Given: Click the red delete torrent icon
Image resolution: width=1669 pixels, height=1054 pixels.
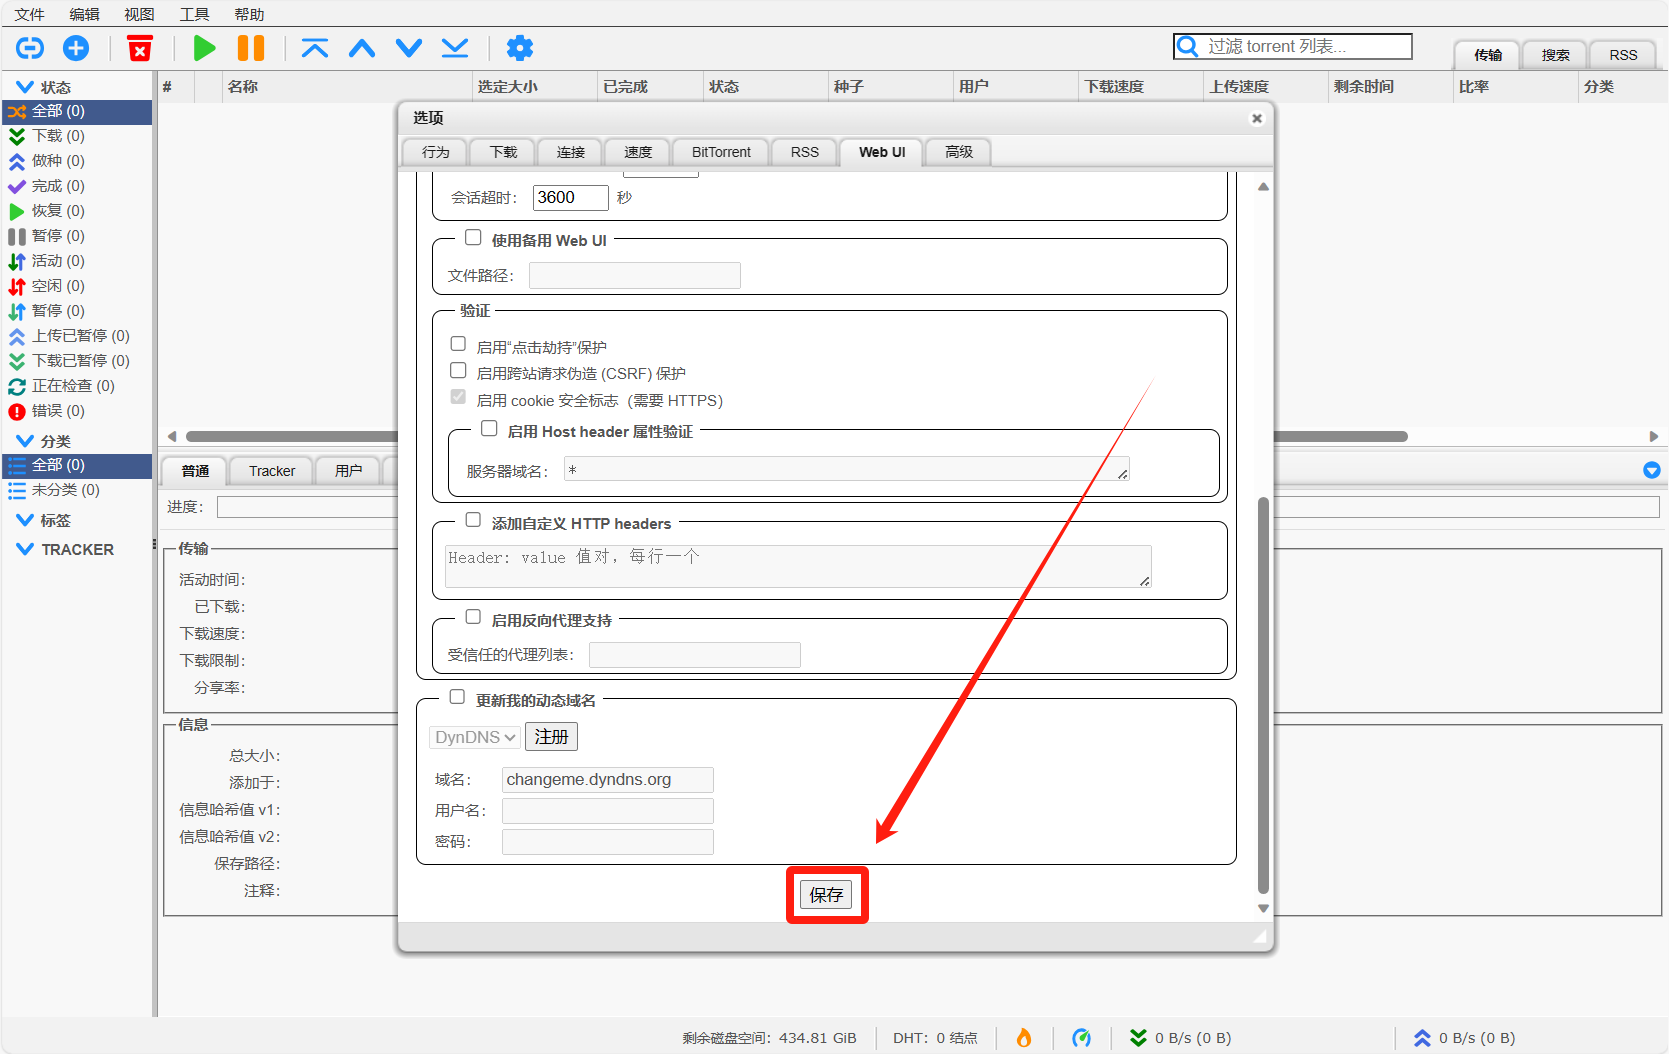Looking at the screenshot, I should click(140, 48).
